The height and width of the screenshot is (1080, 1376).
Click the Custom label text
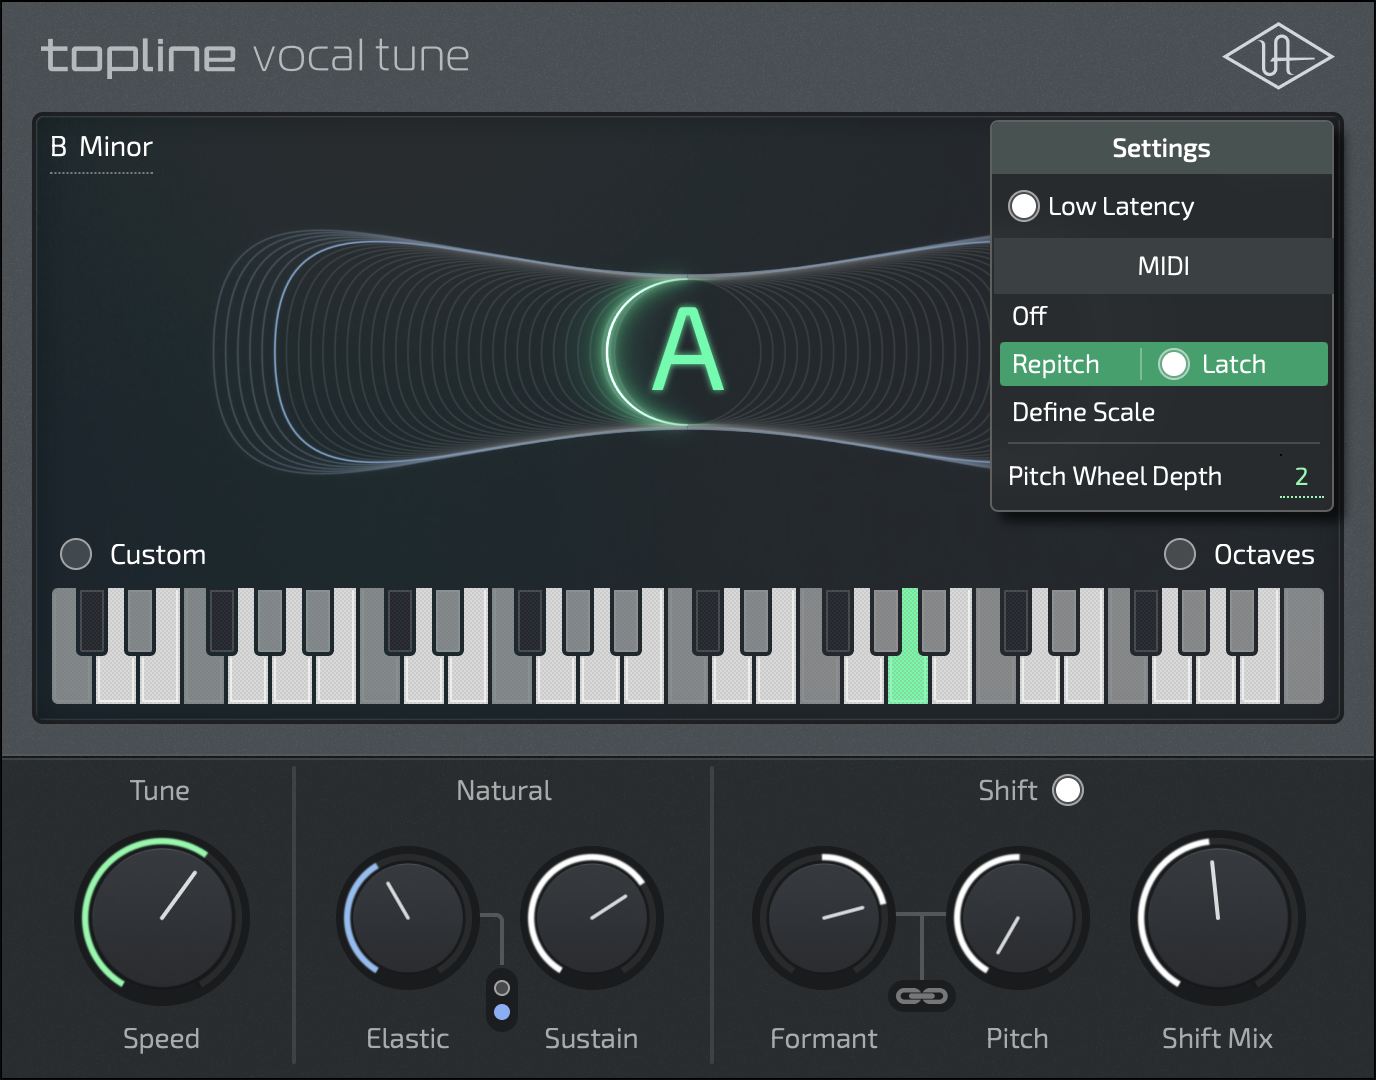coord(158,554)
